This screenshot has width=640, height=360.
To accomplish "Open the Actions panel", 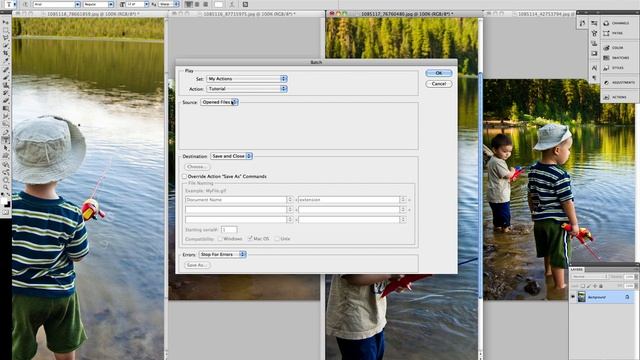I will 616,97.
